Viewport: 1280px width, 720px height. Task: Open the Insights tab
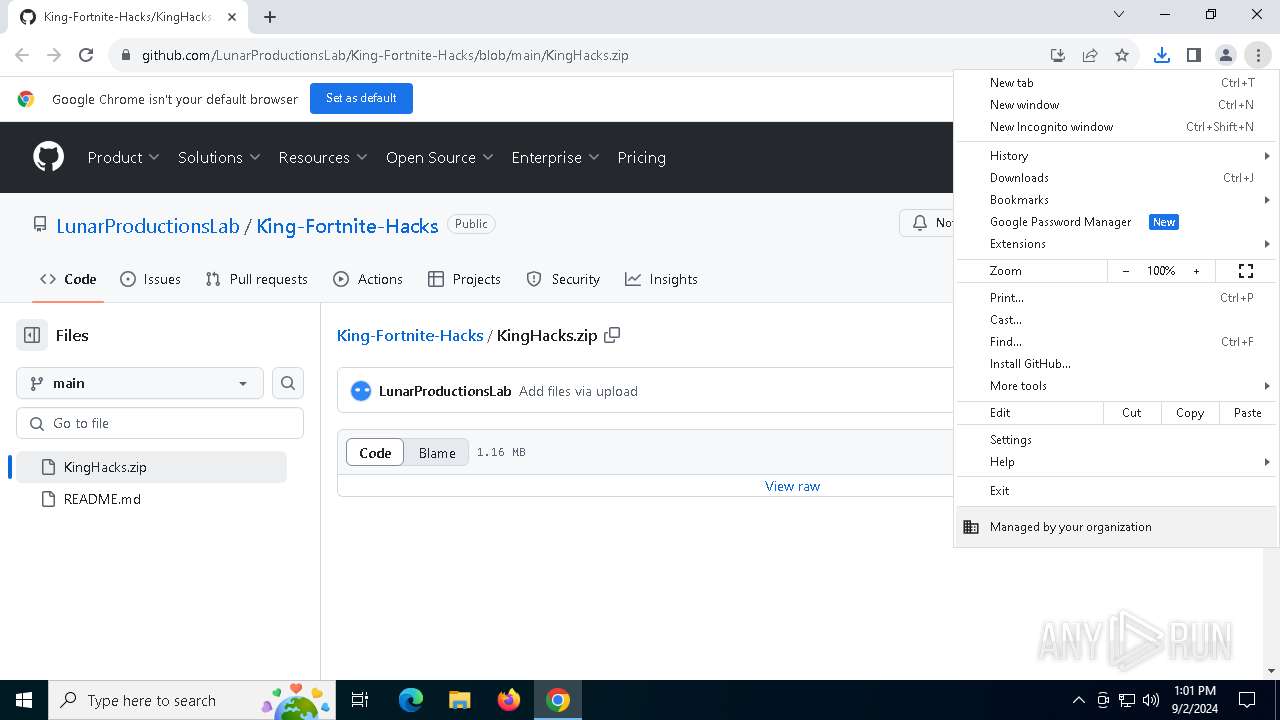(661, 279)
